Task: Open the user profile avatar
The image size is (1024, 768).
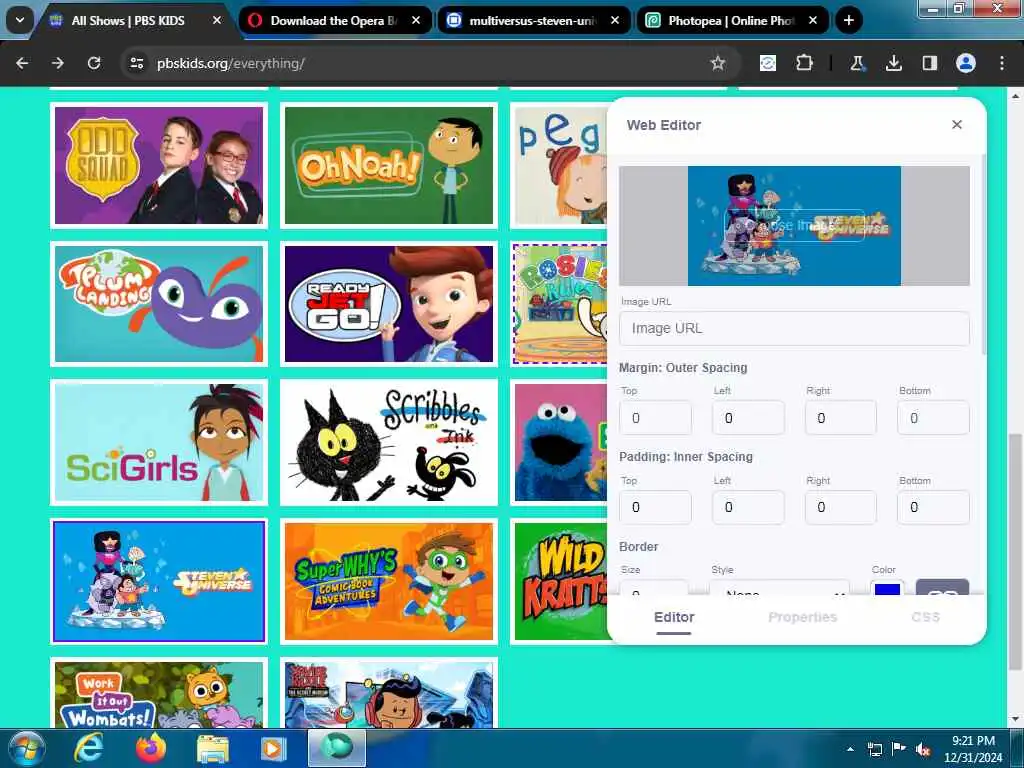Action: click(x=966, y=63)
